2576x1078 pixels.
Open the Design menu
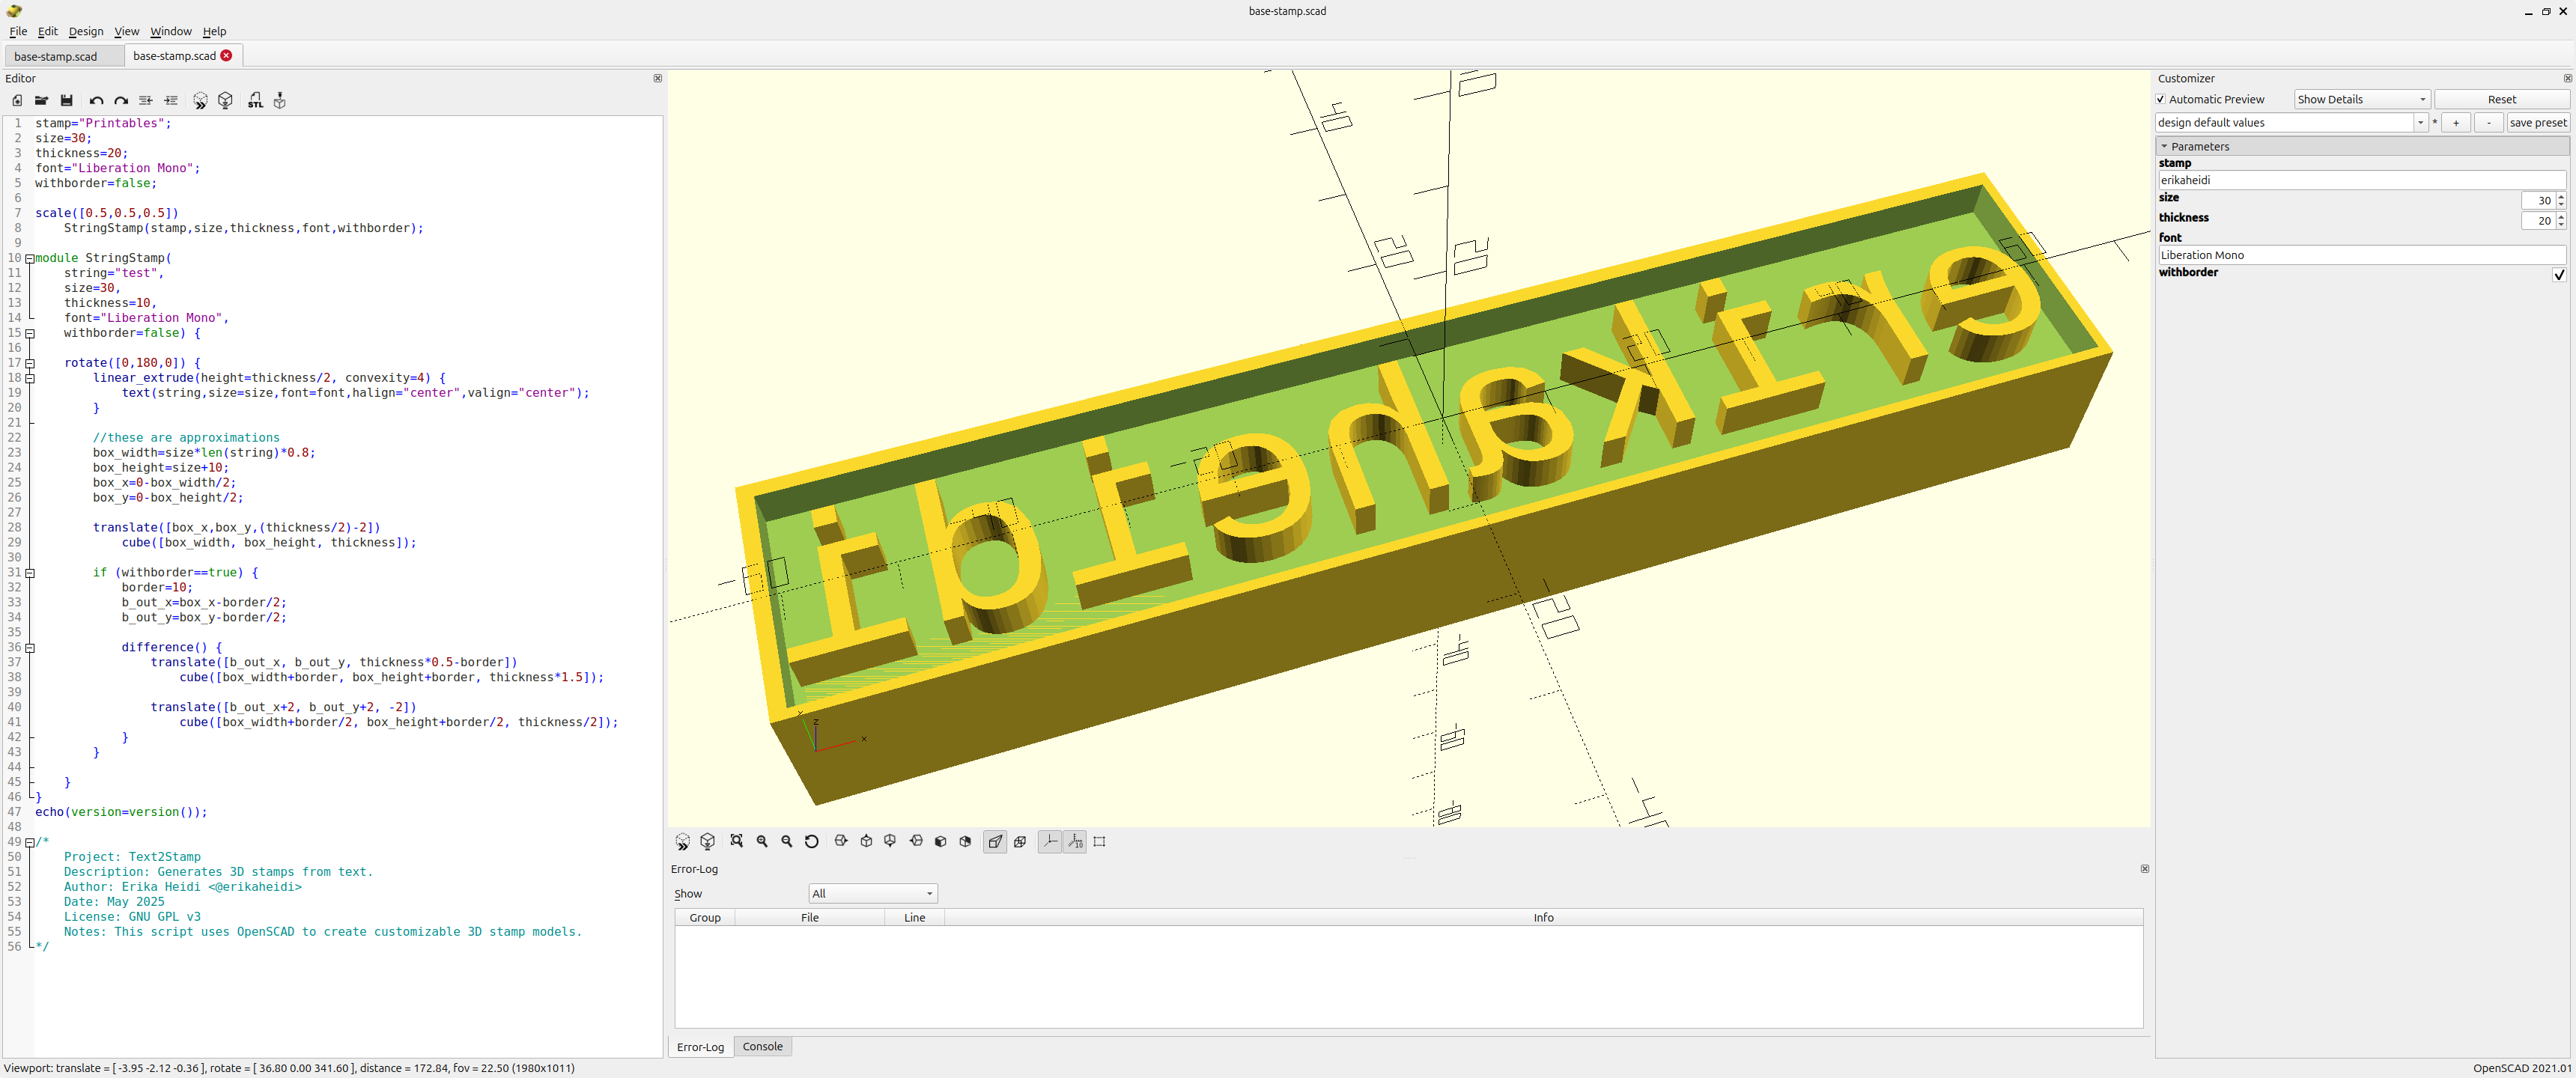click(86, 31)
